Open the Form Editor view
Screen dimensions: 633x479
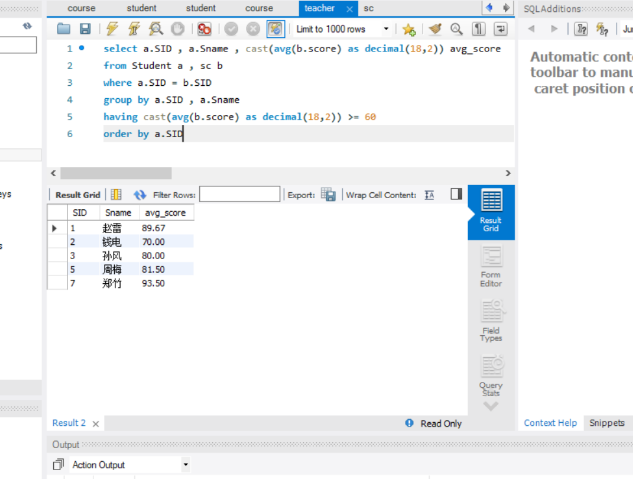click(491, 267)
